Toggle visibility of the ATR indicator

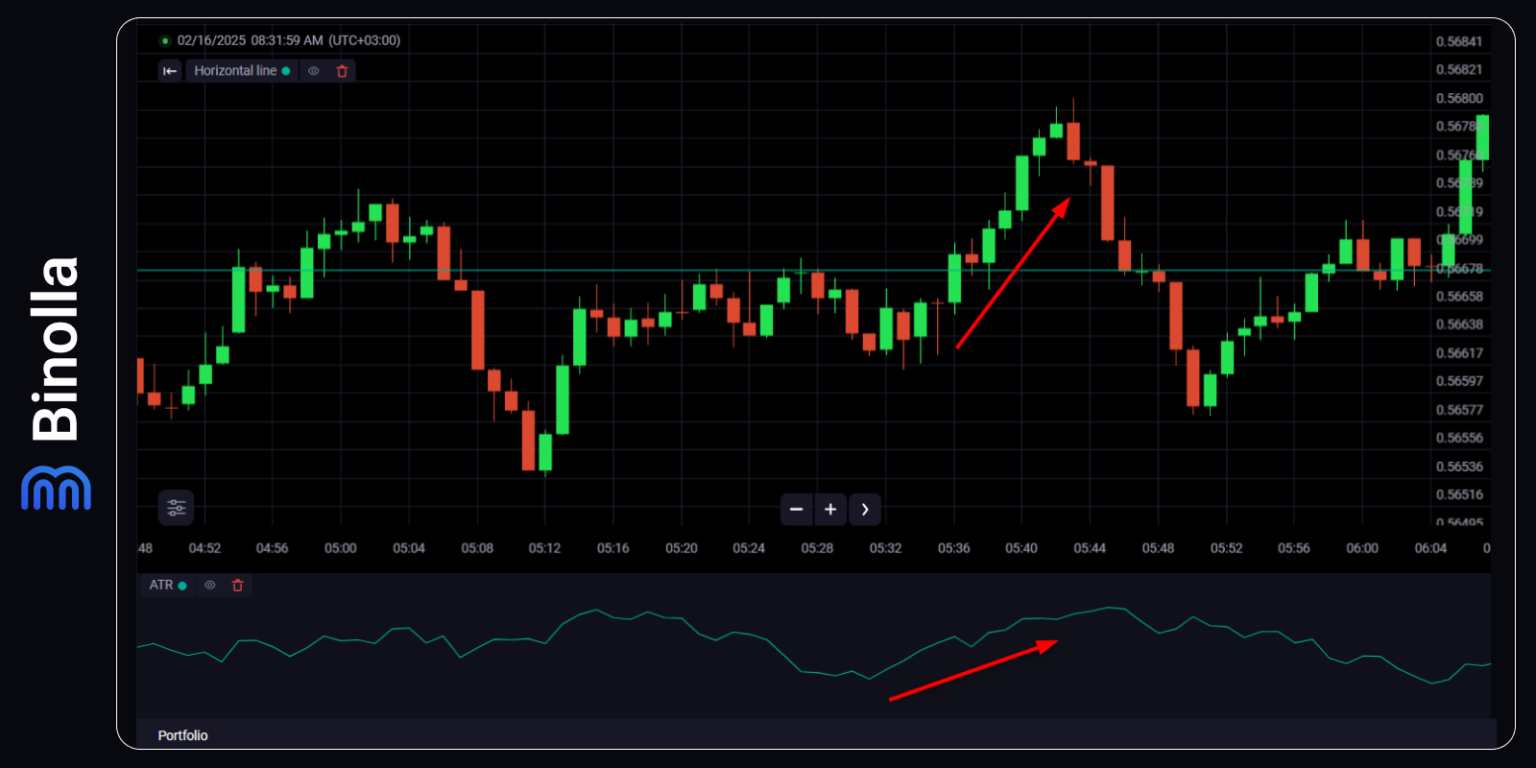[x=210, y=585]
